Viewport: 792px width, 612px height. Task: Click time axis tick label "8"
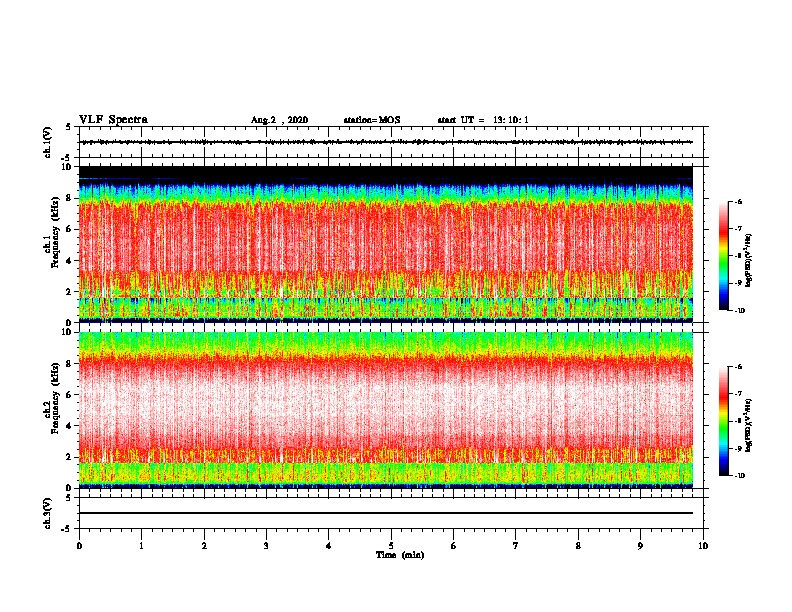click(578, 546)
